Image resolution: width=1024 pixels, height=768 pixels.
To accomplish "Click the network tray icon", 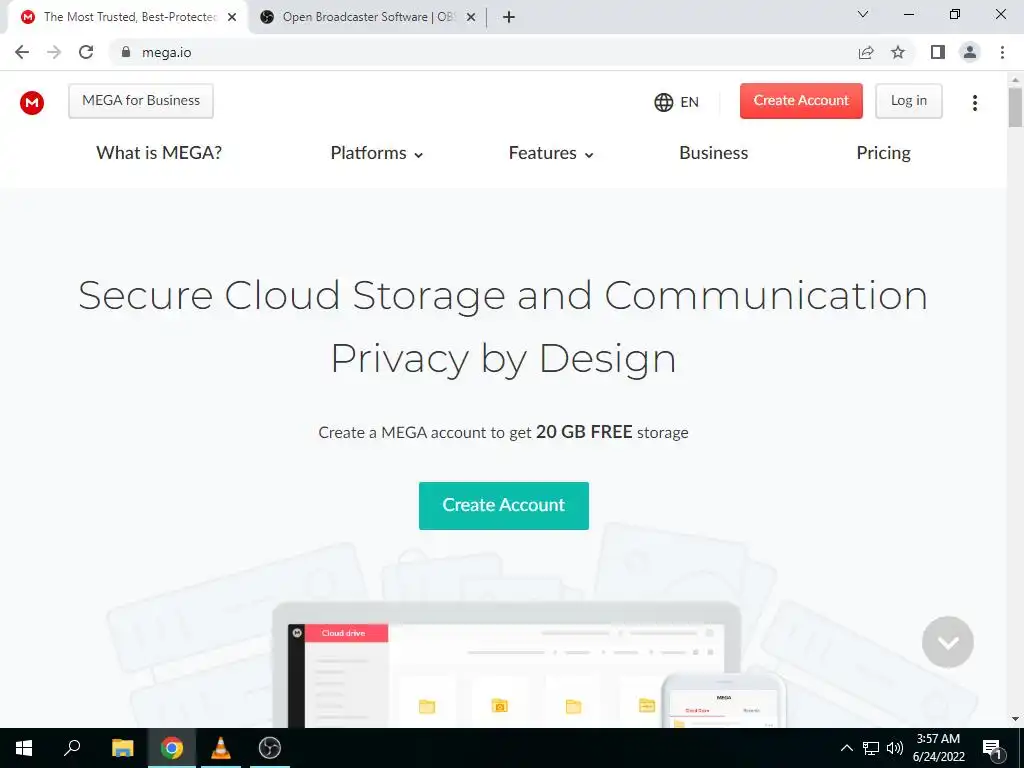I will click(871, 748).
